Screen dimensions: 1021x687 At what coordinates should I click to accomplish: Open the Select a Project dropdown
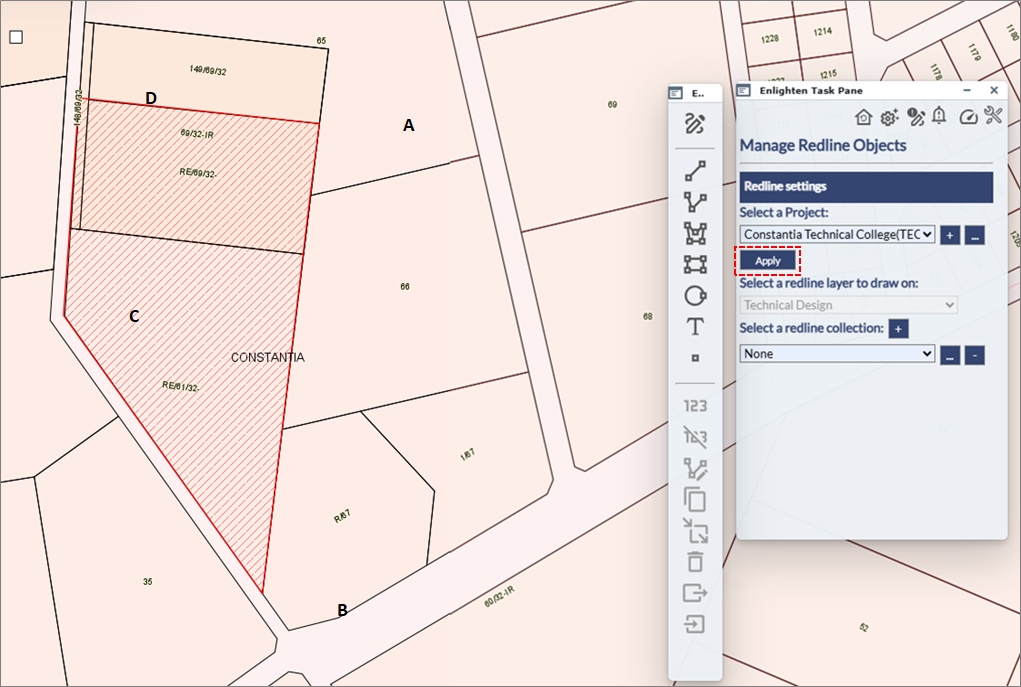click(838, 234)
